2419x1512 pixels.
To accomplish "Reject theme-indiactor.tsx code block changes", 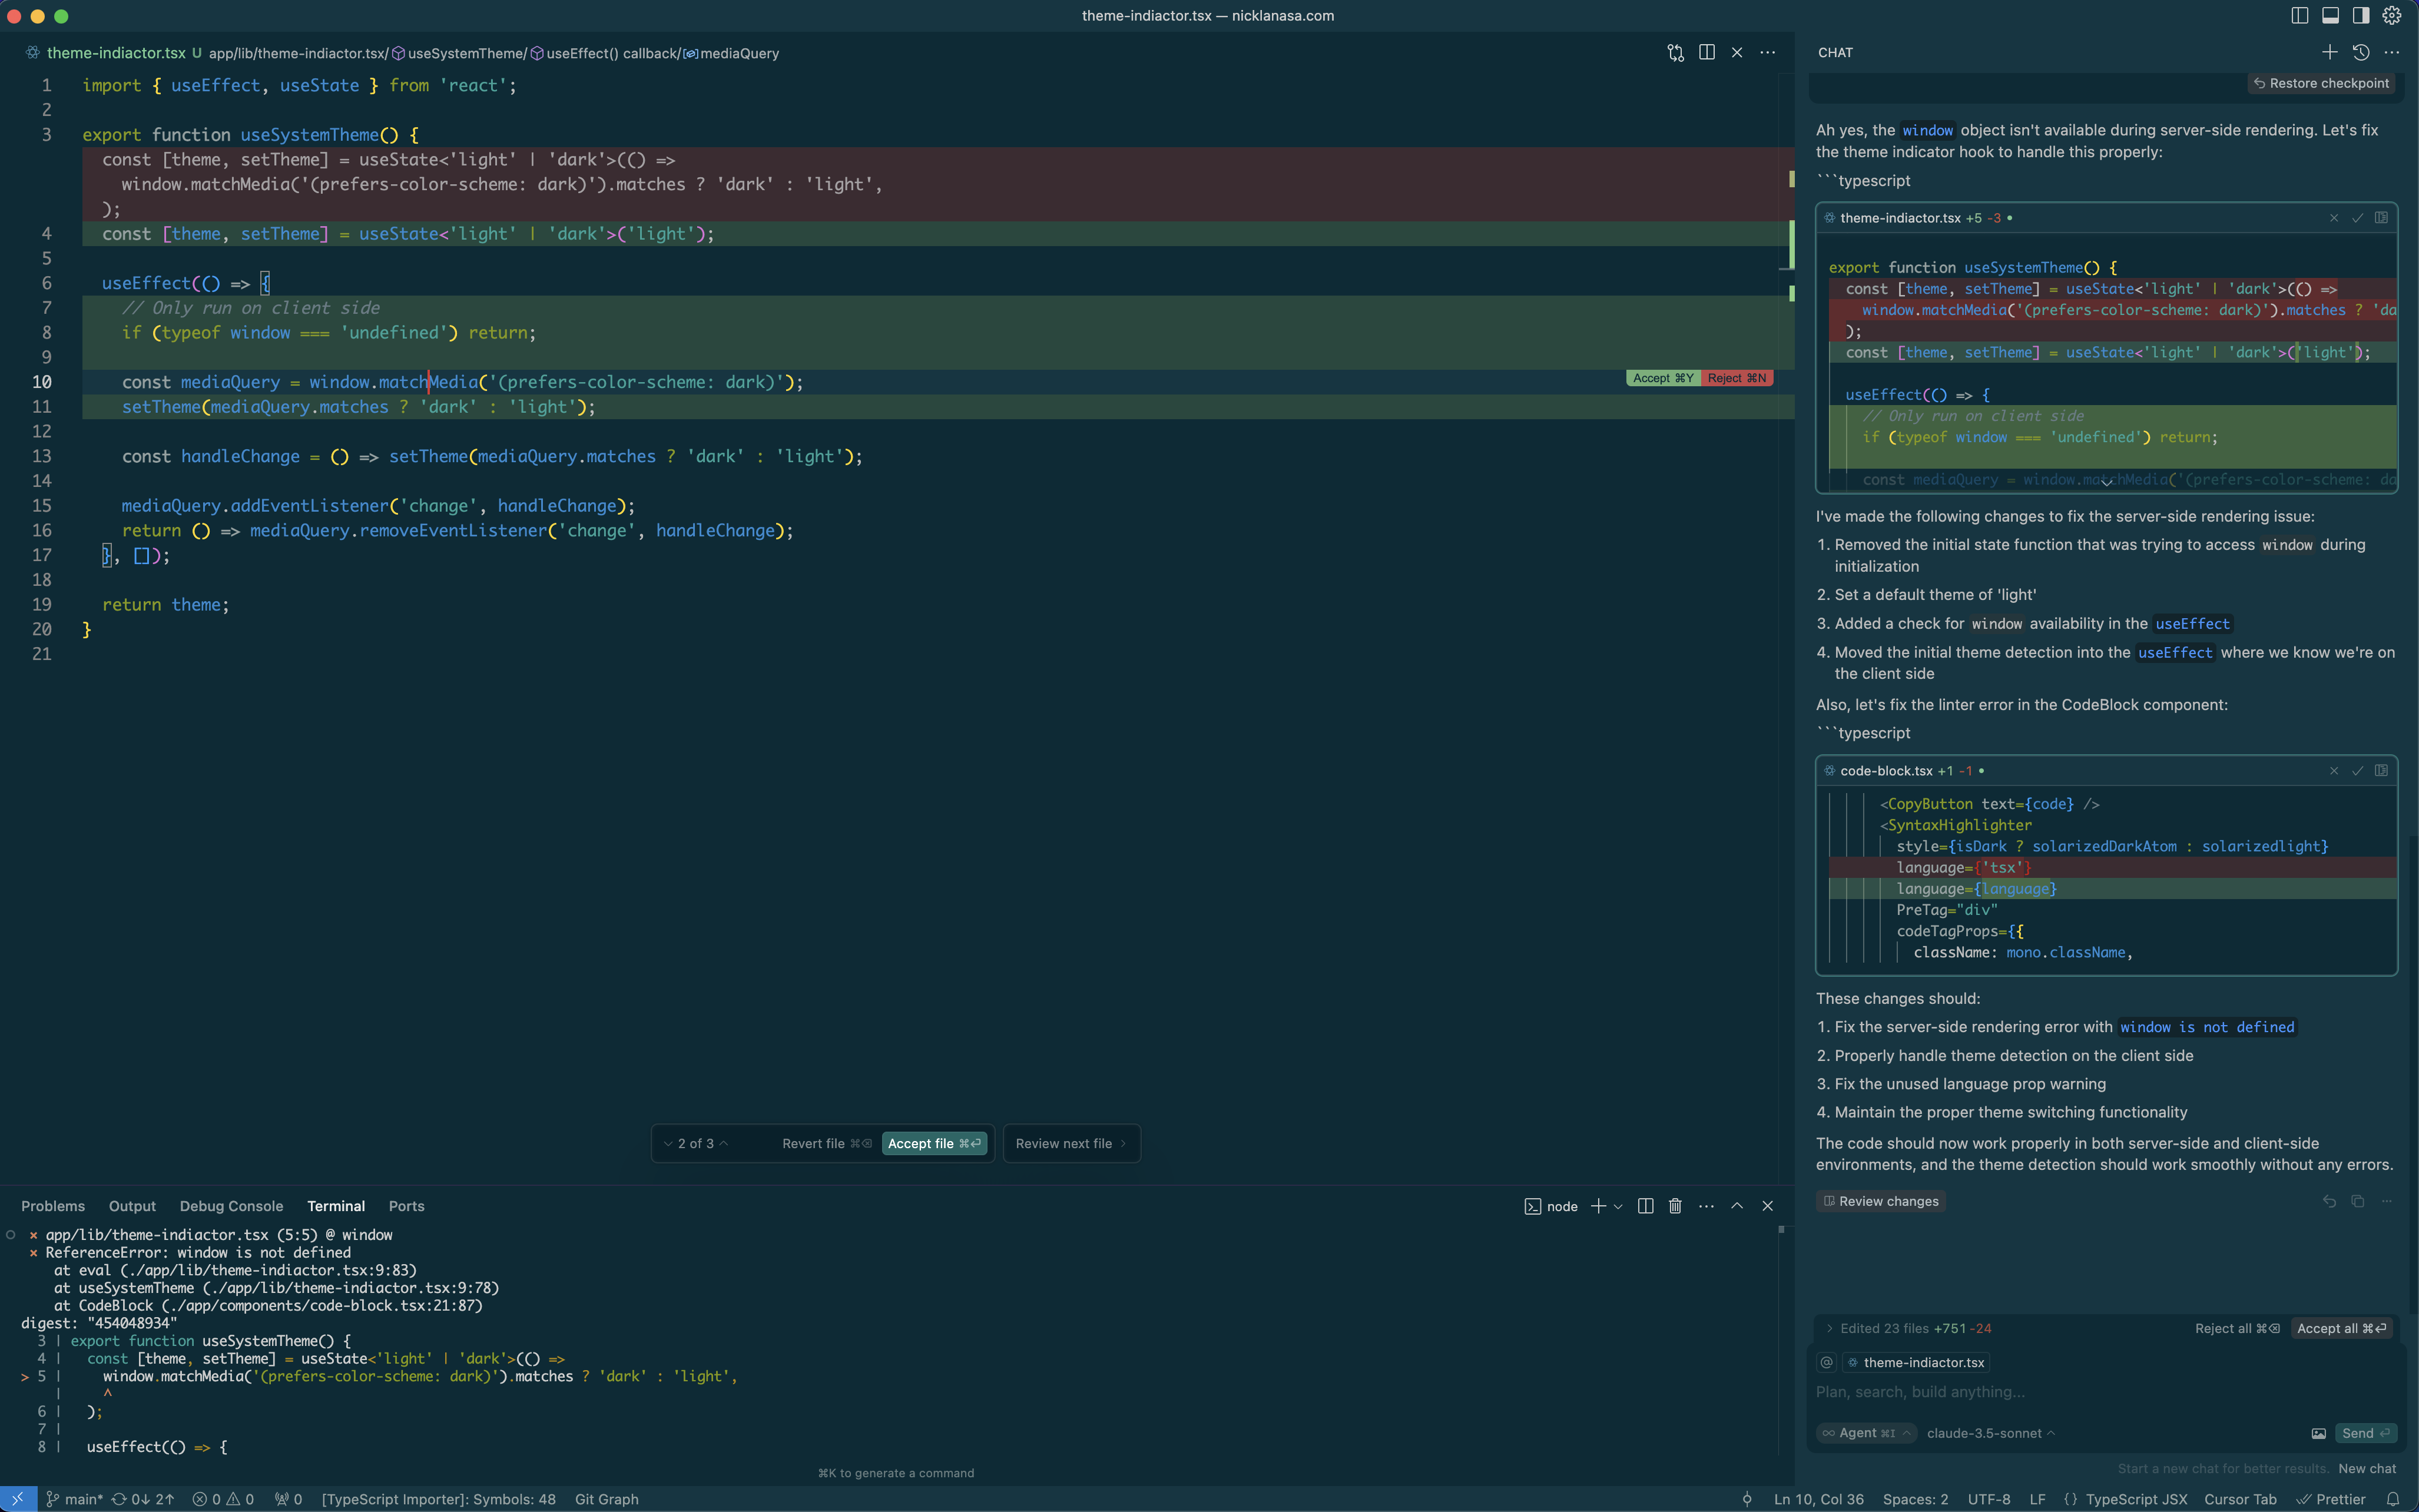I will click(2334, 218).
